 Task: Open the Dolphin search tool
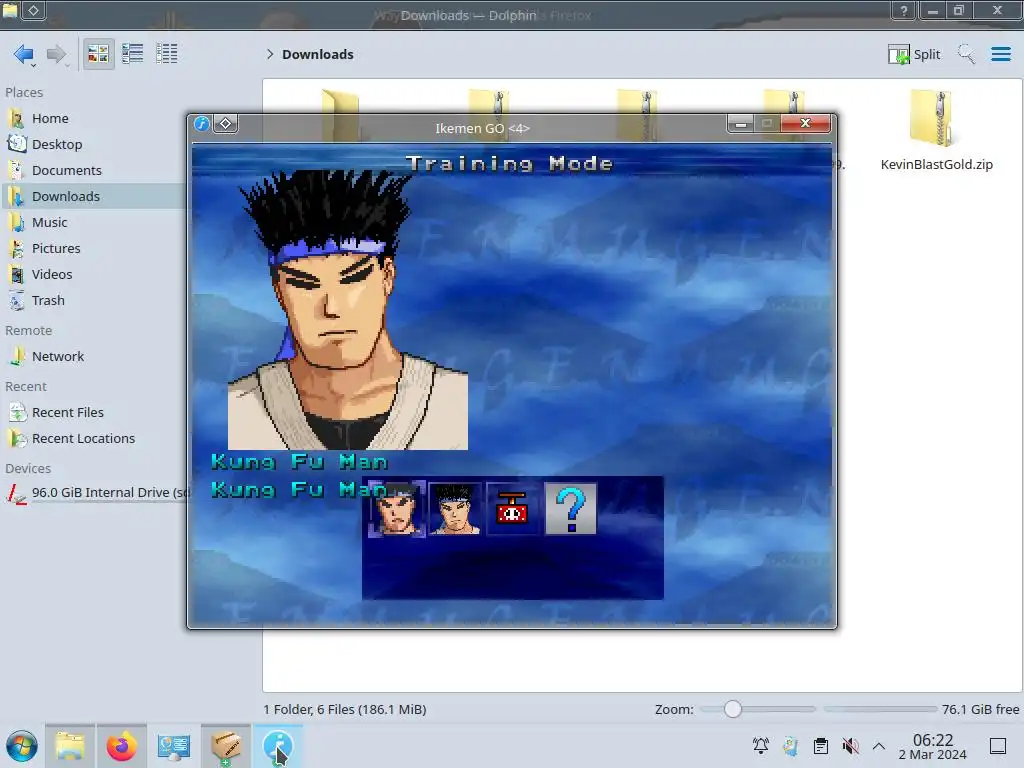tap(967, 54)
